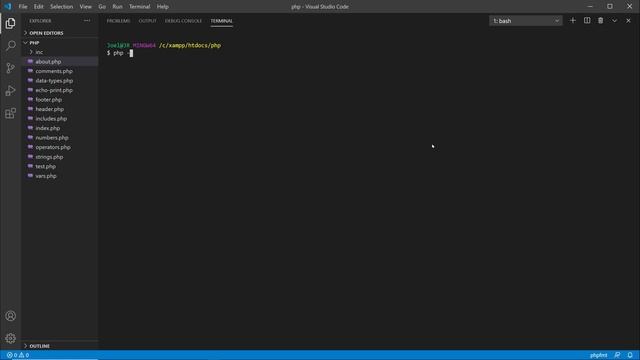640x360 pixels.
Task: Open echo-print.php file
Action: tap(60, 90)
